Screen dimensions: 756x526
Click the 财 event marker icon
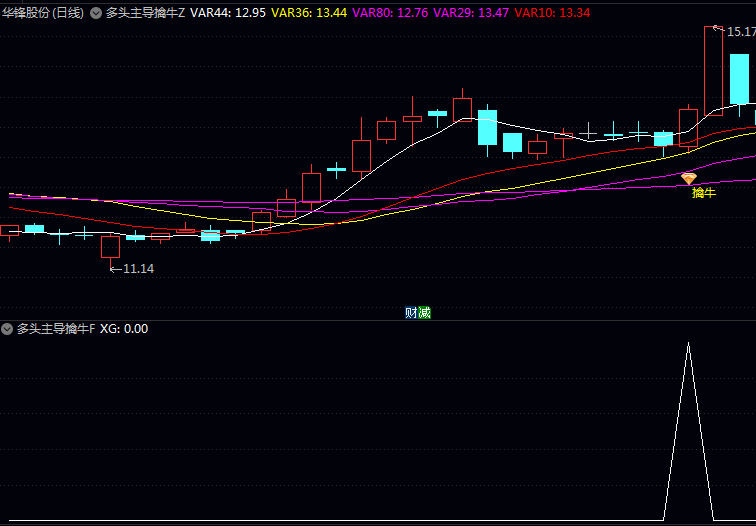(x=411, y=312)
